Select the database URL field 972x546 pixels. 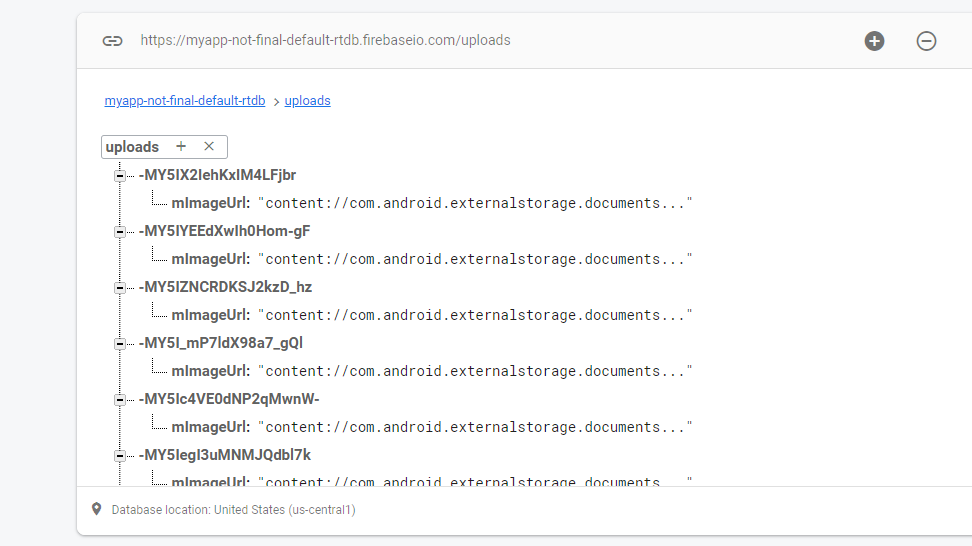coord(325,41)
